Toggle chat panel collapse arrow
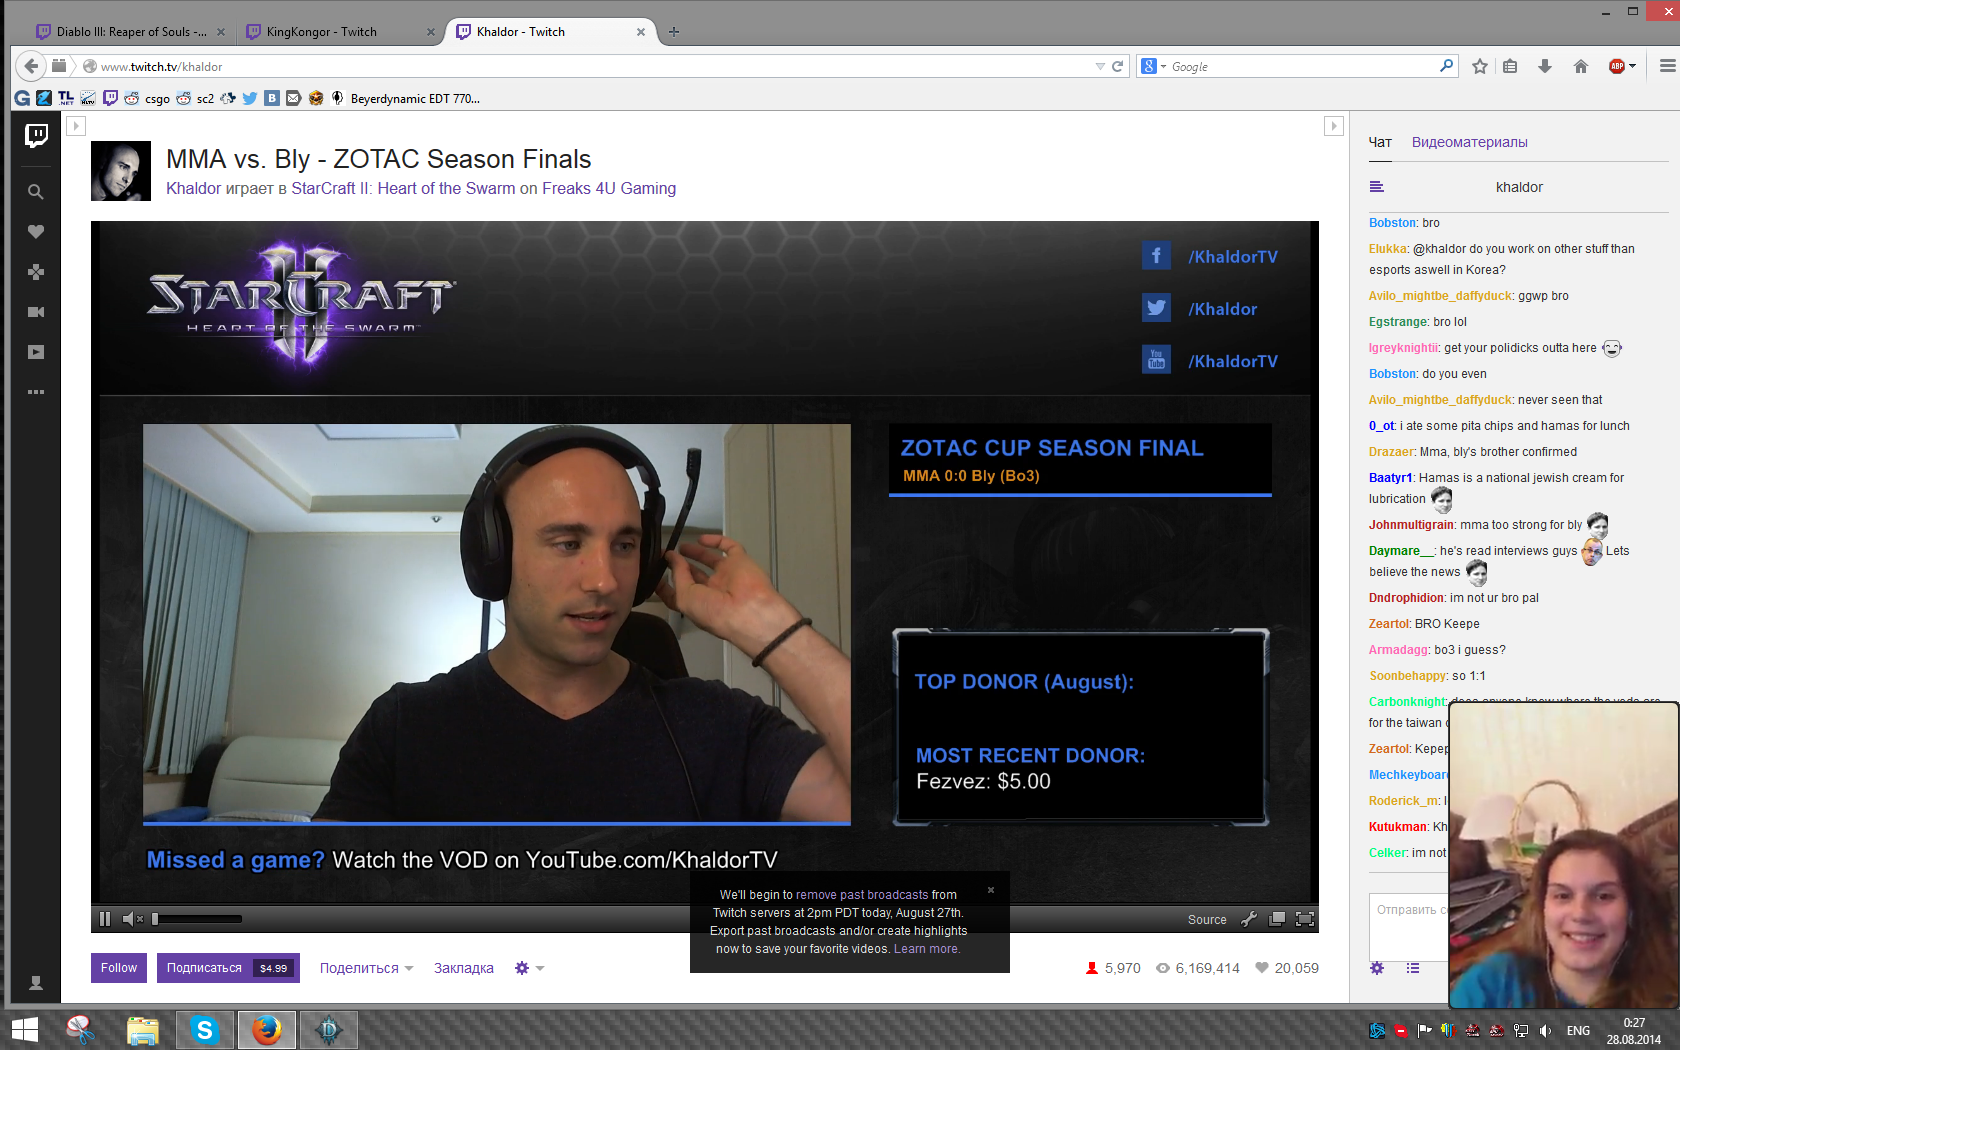The width and height of the screenshot is (1972, 1136). click(x=1333, y=126)
